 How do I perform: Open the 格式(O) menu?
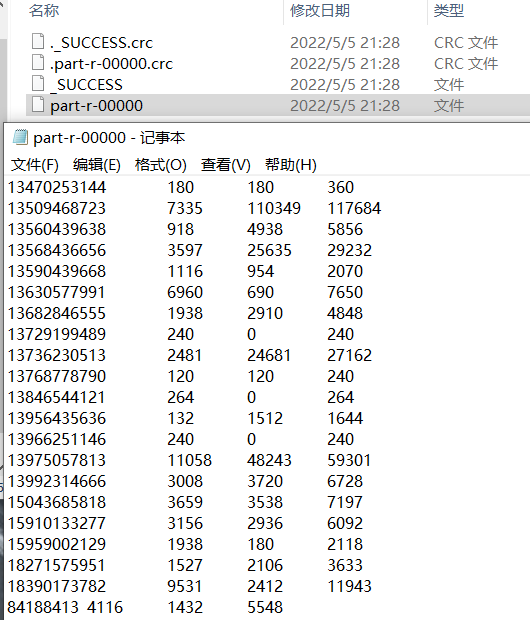click(161, 164)
